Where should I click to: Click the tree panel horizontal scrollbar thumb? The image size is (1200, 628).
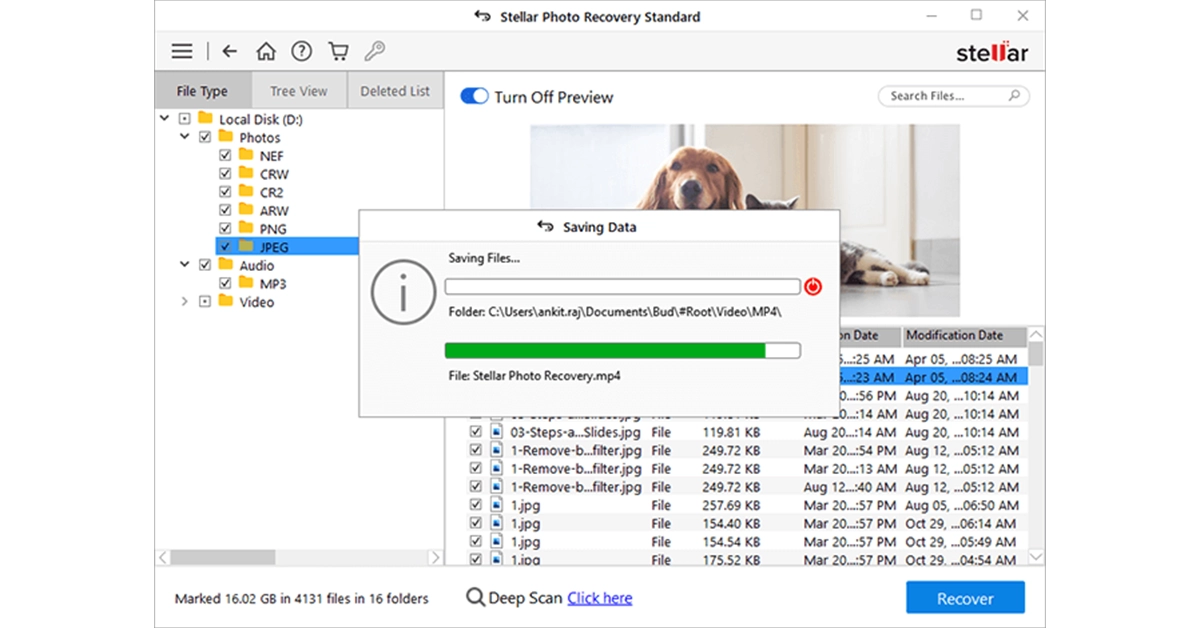(222, 557)
